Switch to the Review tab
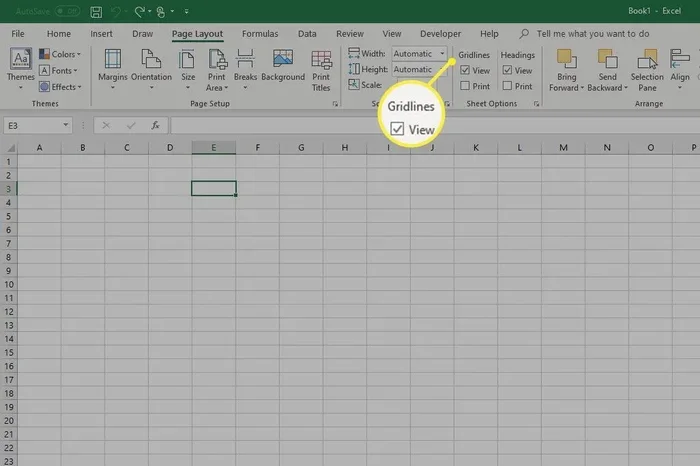 click(350, 34)
